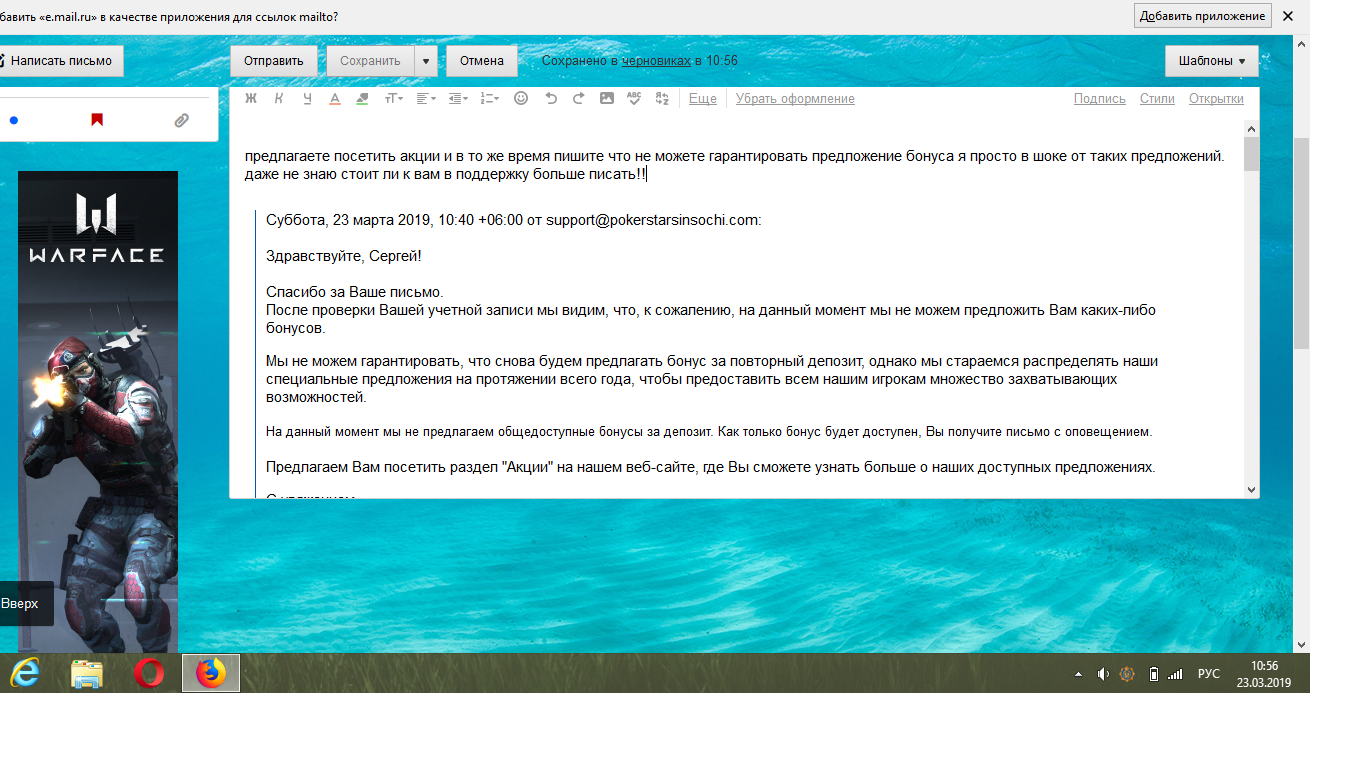Expand the arrow next to Сохранить
This screenshot has height=768, width=1366.
coord(426,61)
